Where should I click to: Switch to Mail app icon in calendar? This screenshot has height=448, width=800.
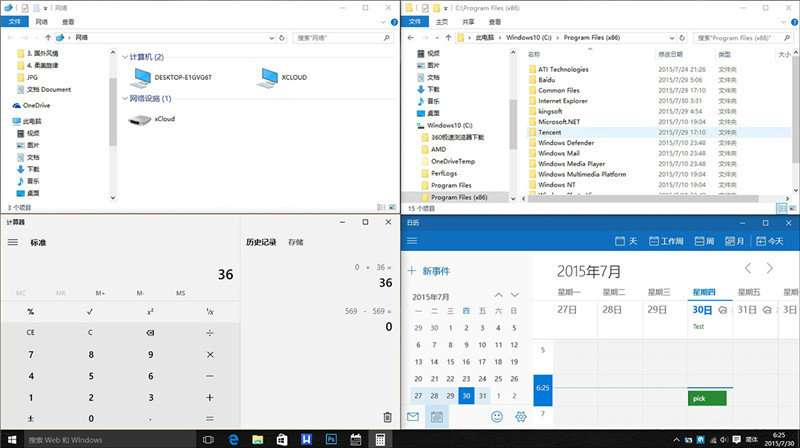[412, 416]
